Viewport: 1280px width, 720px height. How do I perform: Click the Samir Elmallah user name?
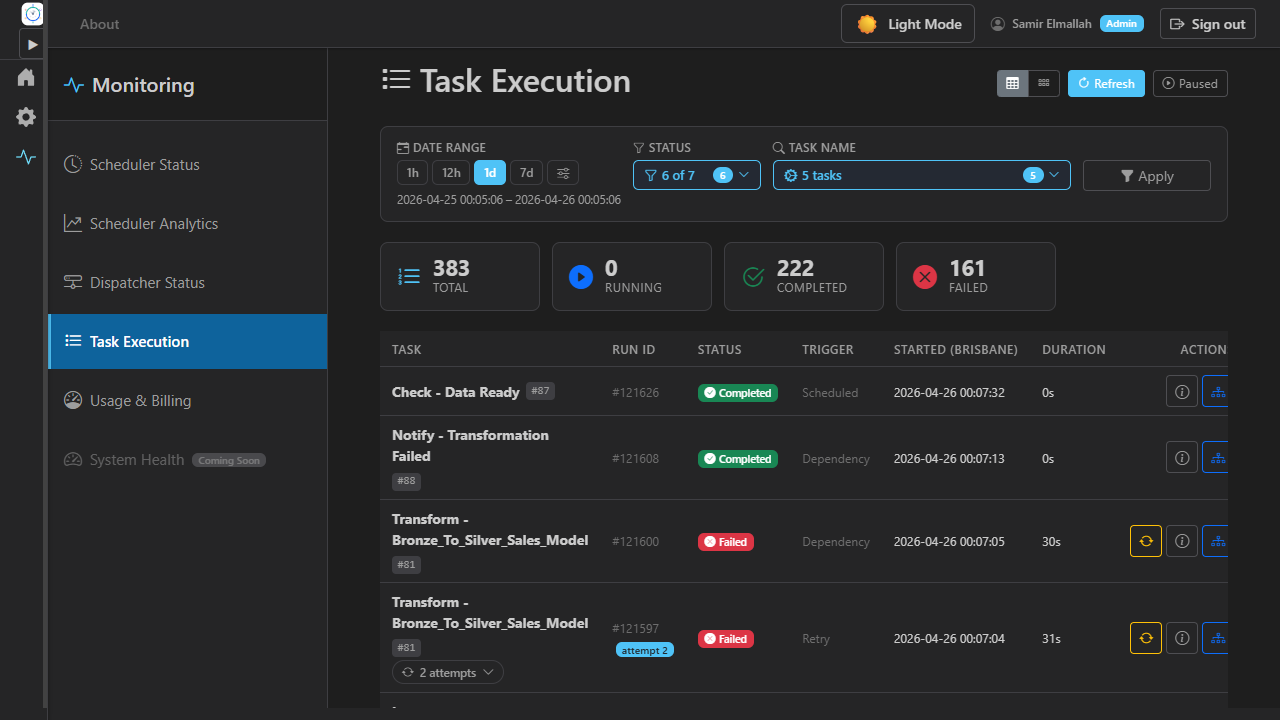(x=1052, y=24)
